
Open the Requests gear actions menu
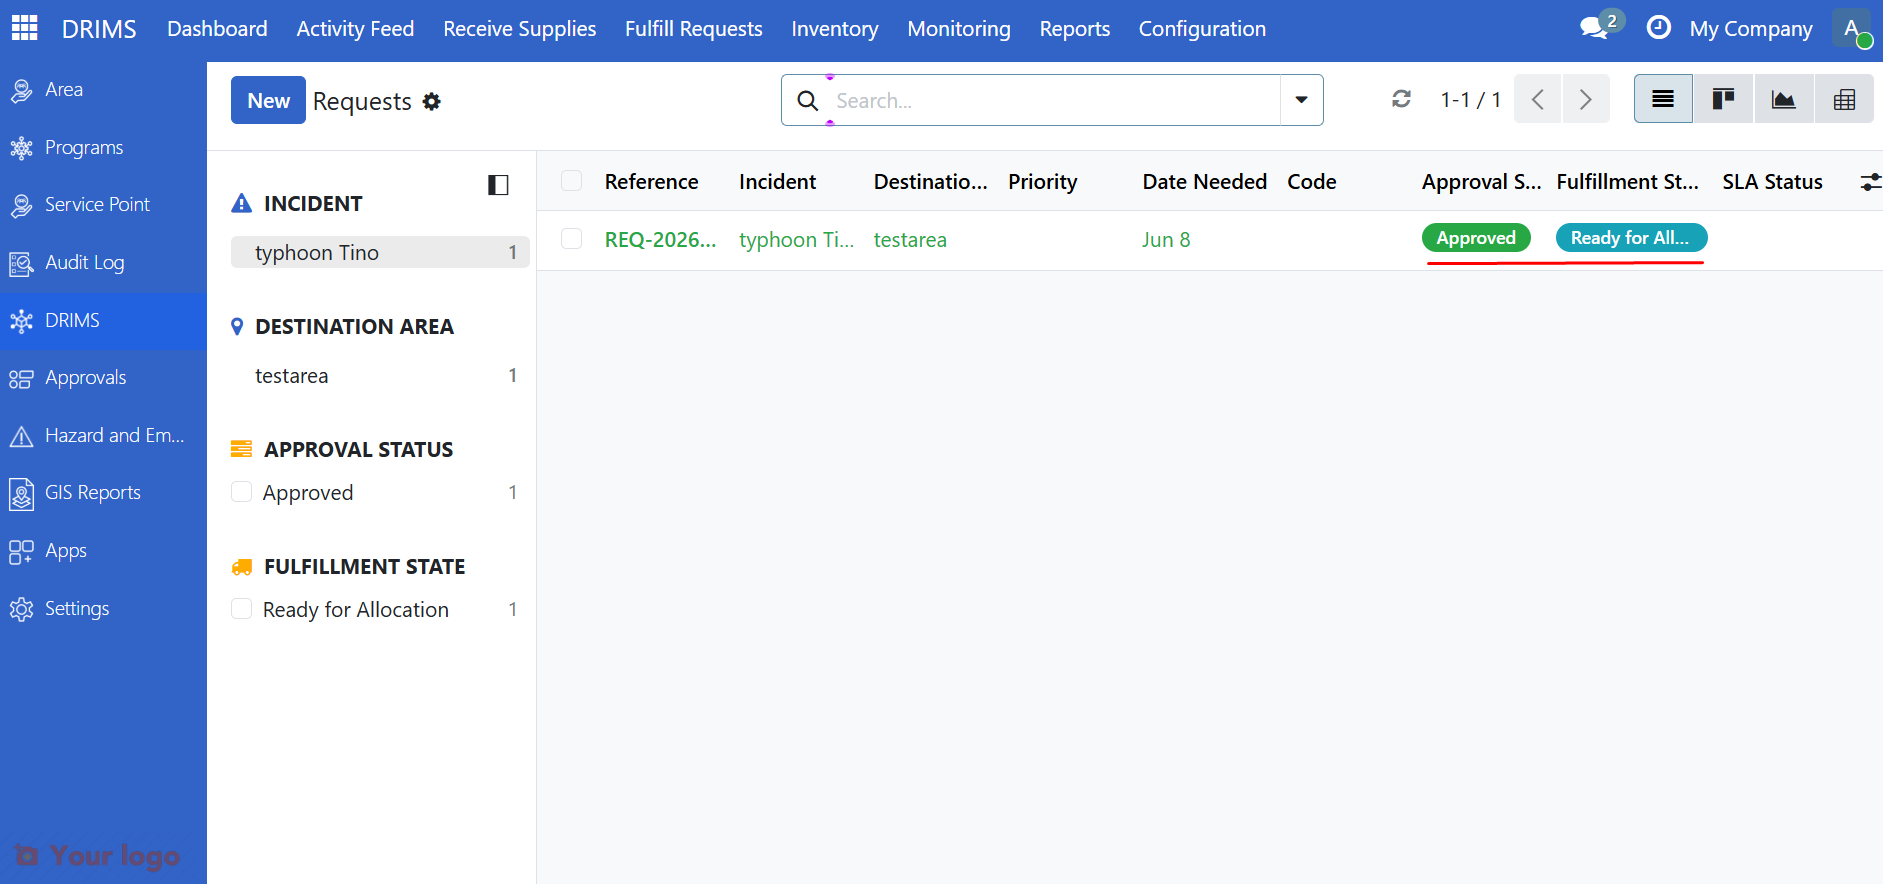[x=431, y=101]
